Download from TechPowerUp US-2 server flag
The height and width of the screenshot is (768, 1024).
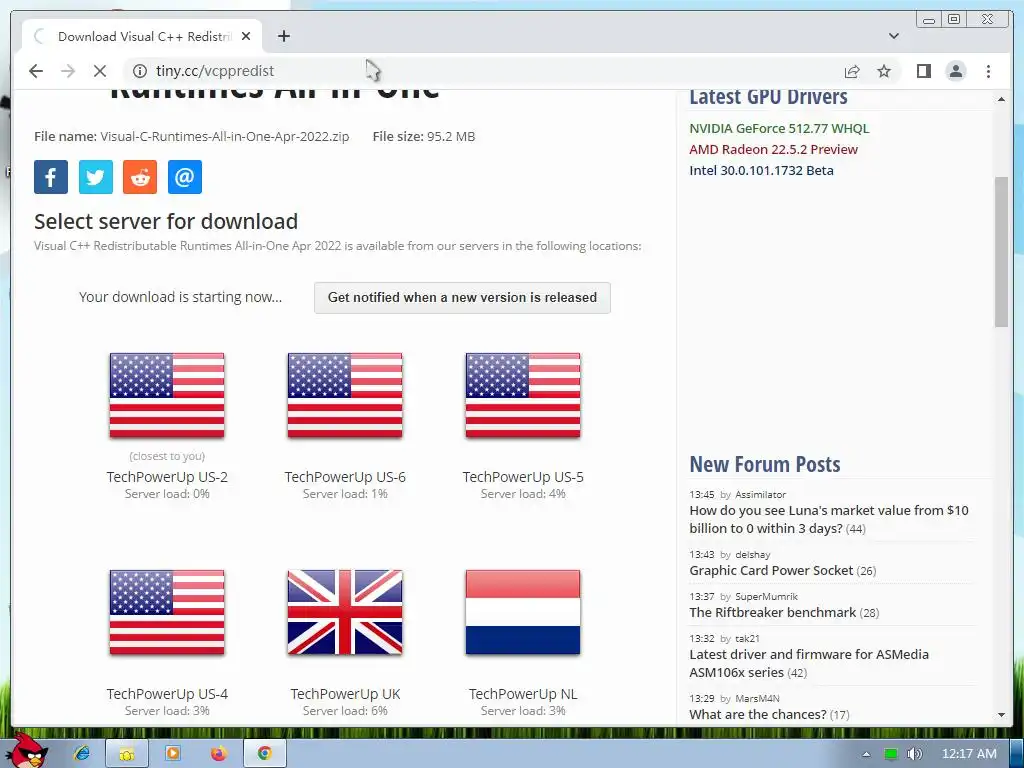[x=167, y=395]
